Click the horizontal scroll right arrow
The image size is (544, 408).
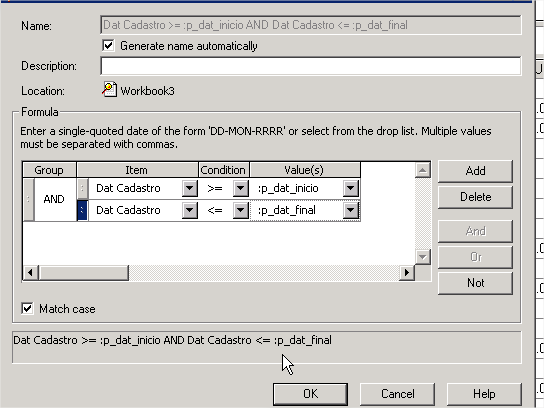pyautogui.click(x=407, y=273)
